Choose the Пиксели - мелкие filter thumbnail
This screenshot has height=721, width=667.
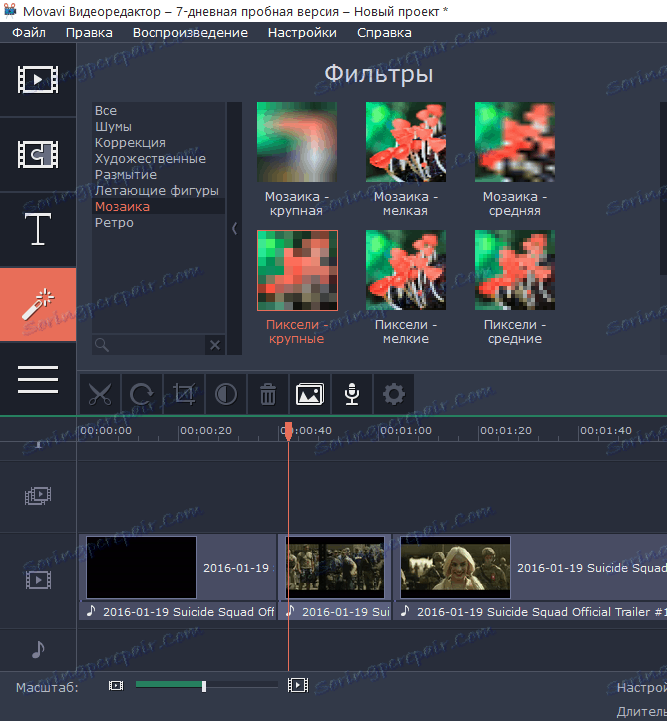click(406, 270)
